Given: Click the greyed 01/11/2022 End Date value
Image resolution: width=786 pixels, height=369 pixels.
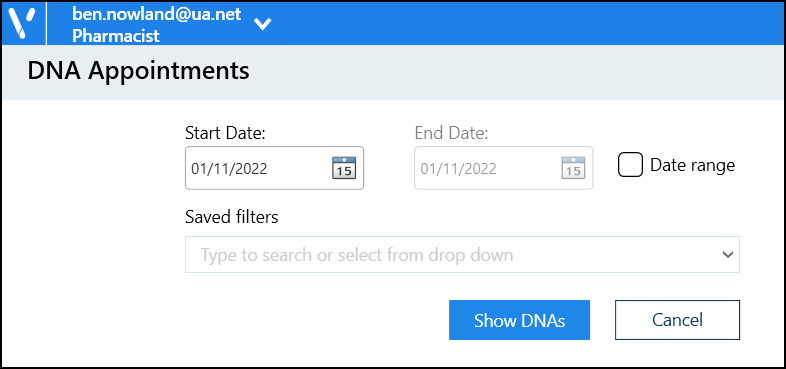Looking at the screenshot, I should click(x=458, y=169).
